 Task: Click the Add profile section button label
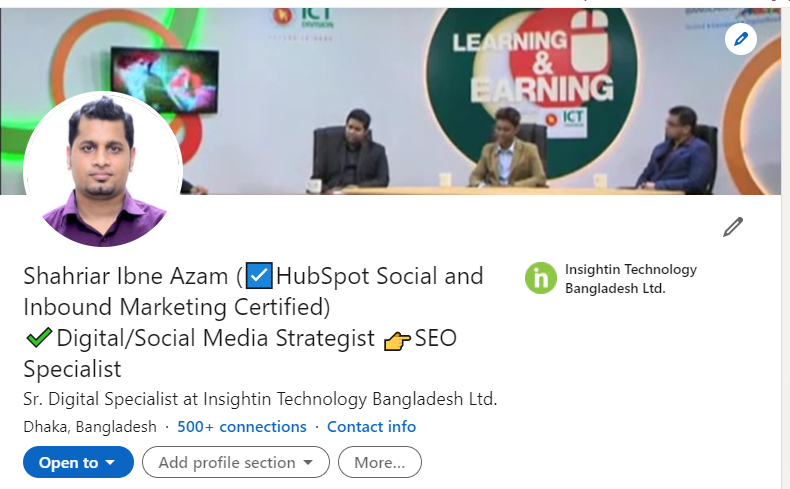tap(227, 462)
